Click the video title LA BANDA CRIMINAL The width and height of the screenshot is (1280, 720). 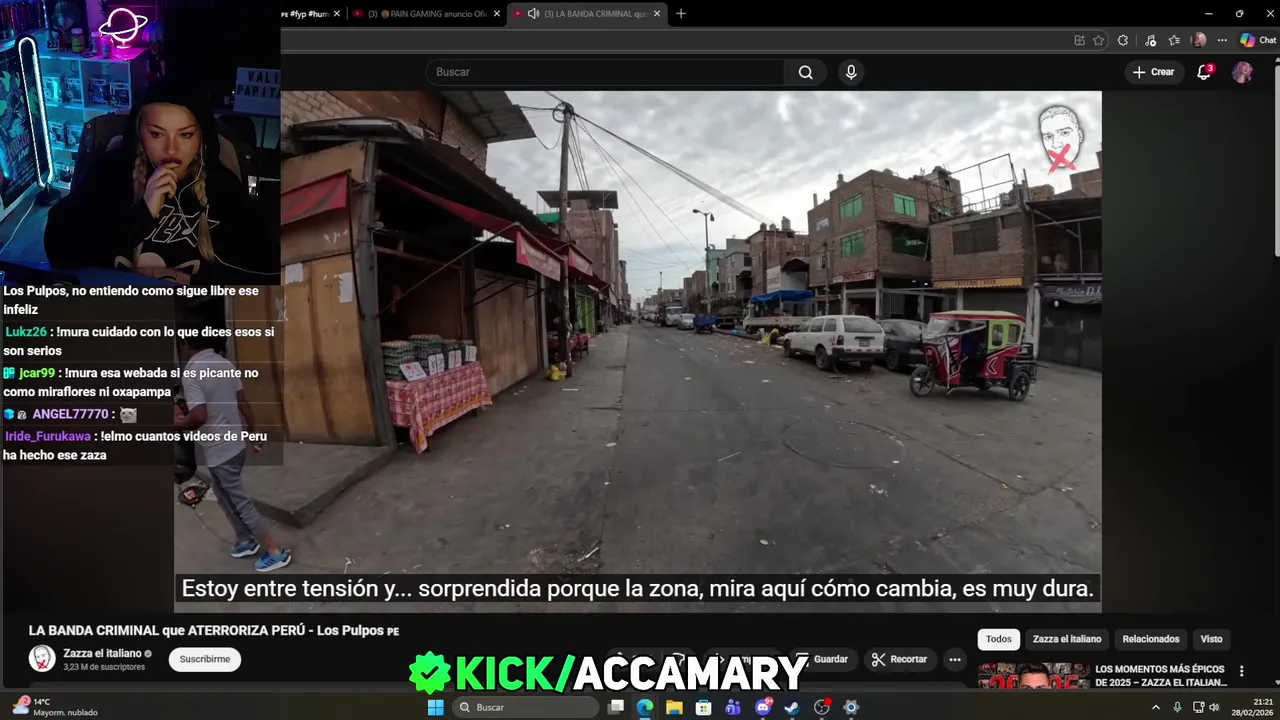pyautogui.click(x=214, y=631)
